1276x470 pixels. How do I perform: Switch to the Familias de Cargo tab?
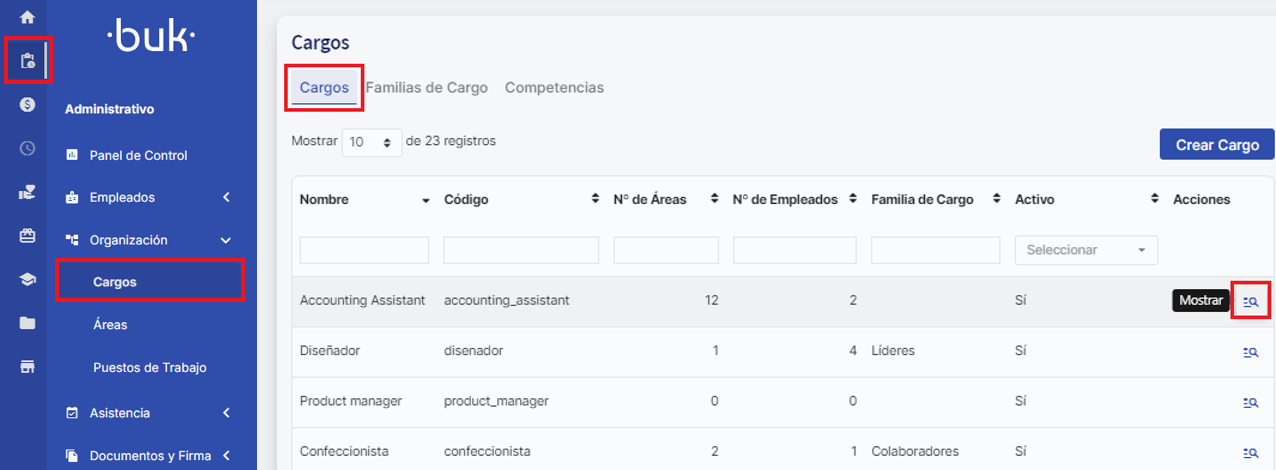tap(427, 88)
